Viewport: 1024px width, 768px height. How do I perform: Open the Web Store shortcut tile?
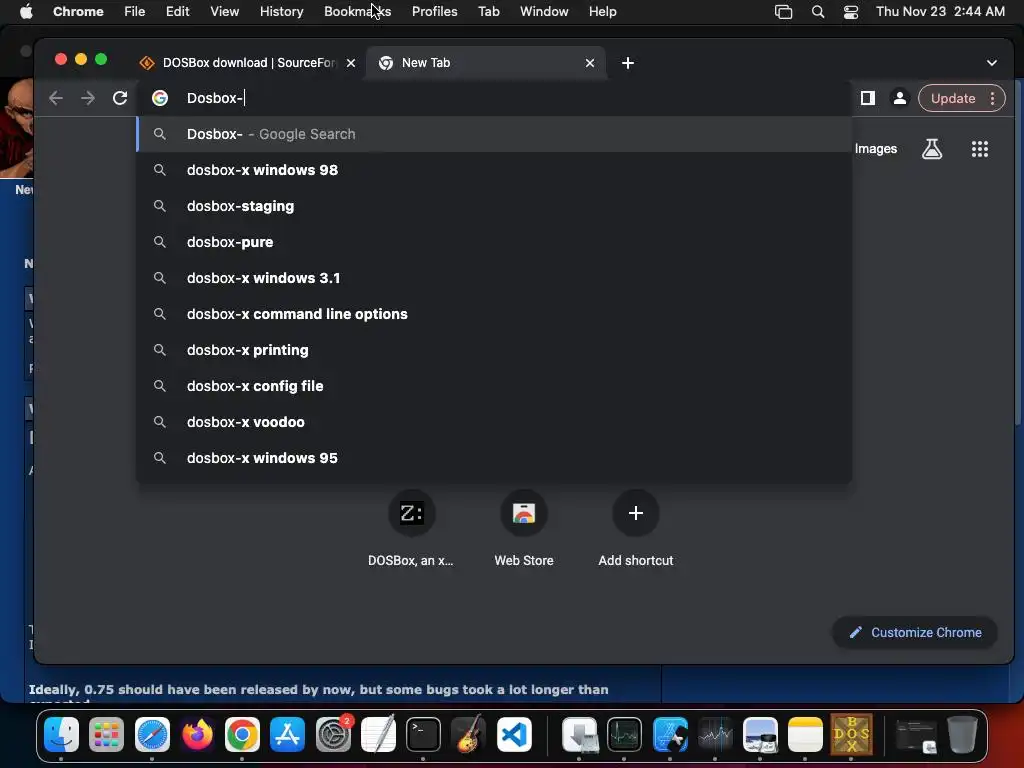pos(524,528)
